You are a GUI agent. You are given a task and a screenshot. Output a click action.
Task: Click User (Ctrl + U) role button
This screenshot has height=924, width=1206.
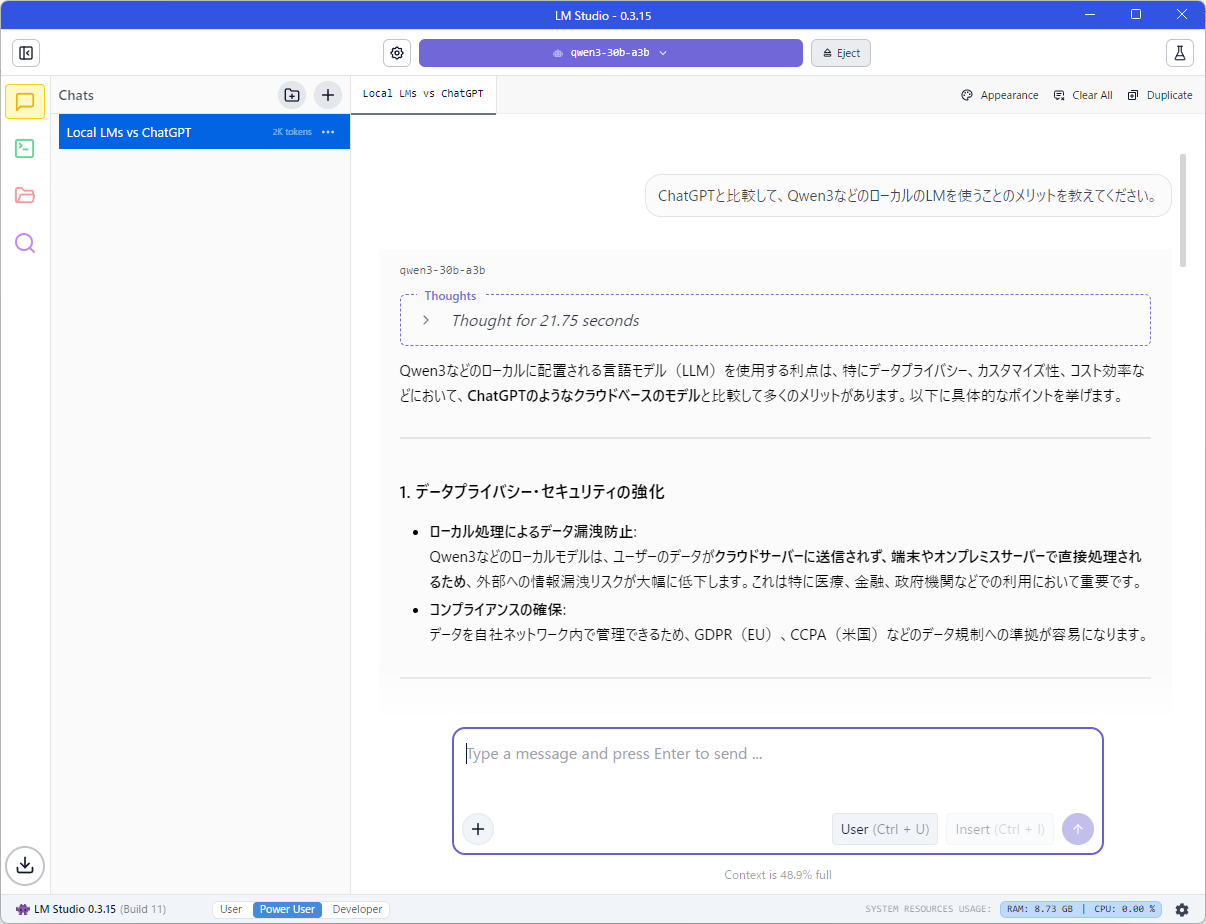[885, 829]
